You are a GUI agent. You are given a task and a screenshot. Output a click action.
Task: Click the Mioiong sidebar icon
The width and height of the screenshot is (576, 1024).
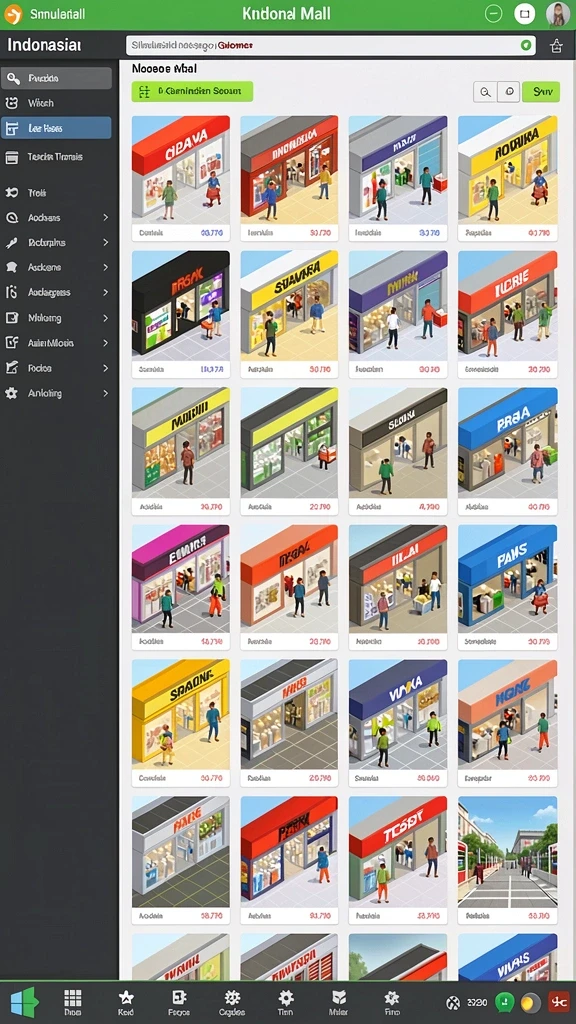11,318
